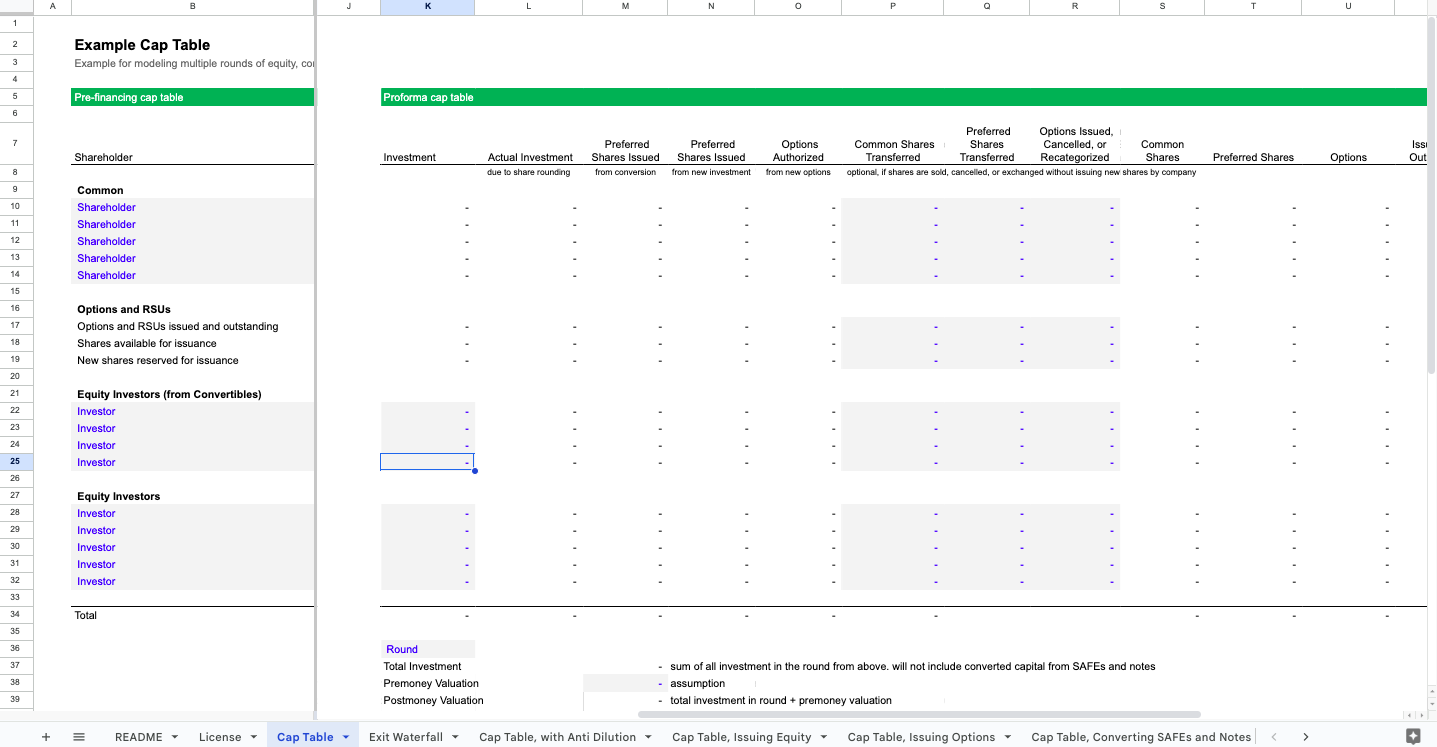Select column B header

193,7
